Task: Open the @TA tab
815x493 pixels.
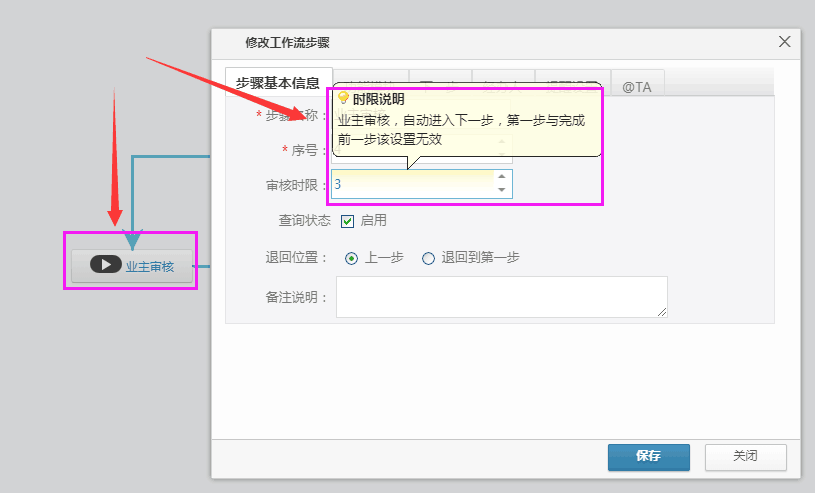Action: click(636, 87)
